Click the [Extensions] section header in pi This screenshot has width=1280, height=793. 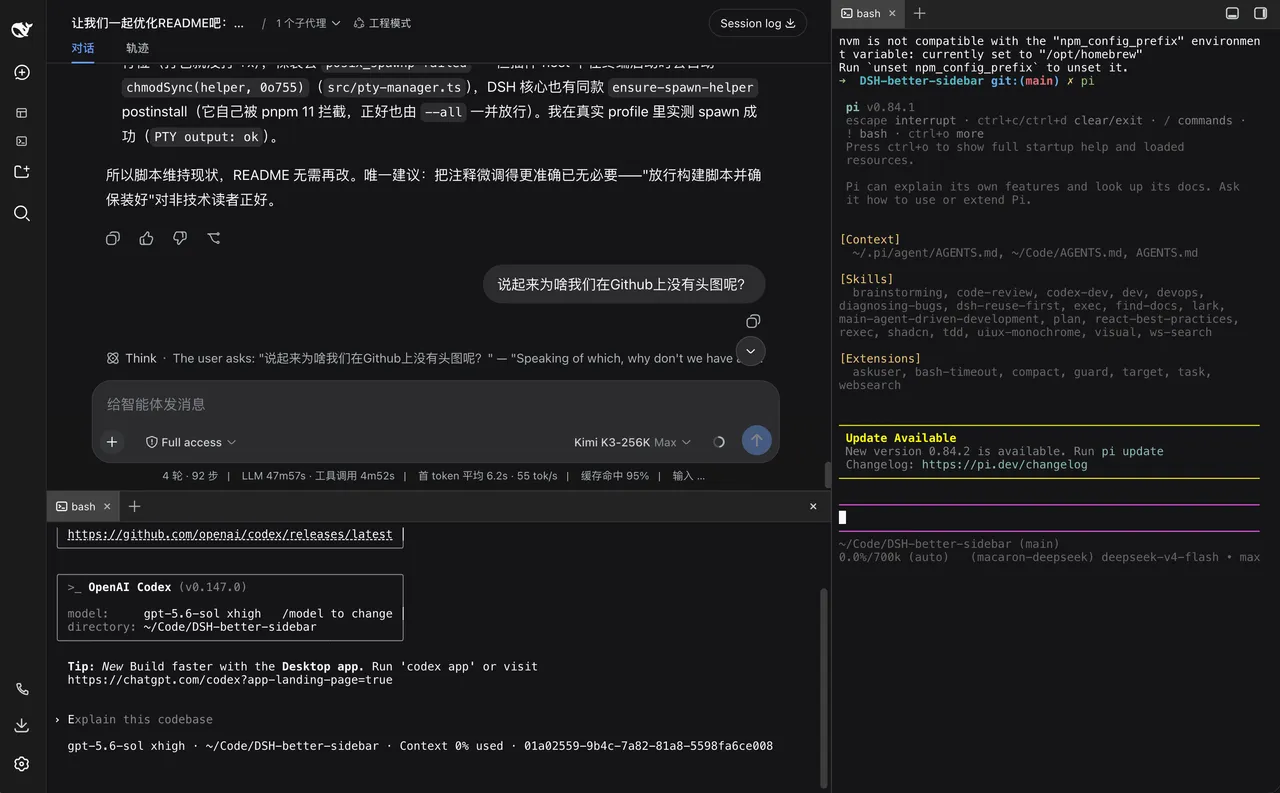tap(879, 358)
